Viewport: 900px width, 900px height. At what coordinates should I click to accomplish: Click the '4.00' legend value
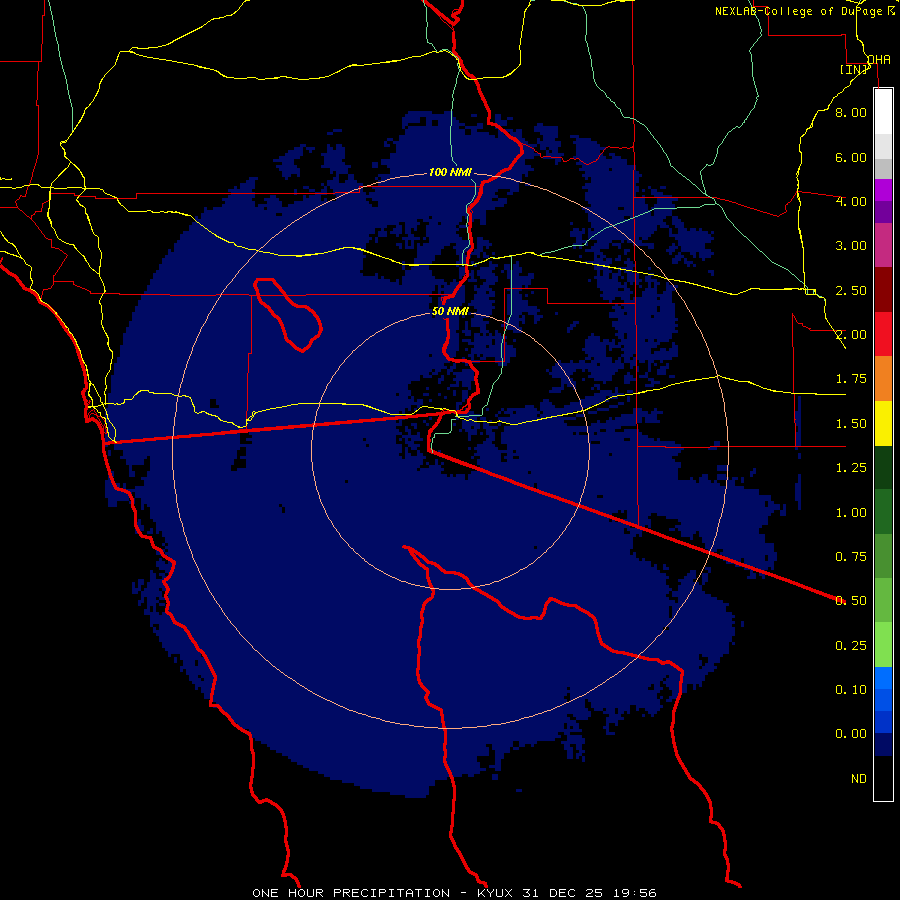[851, 201]
